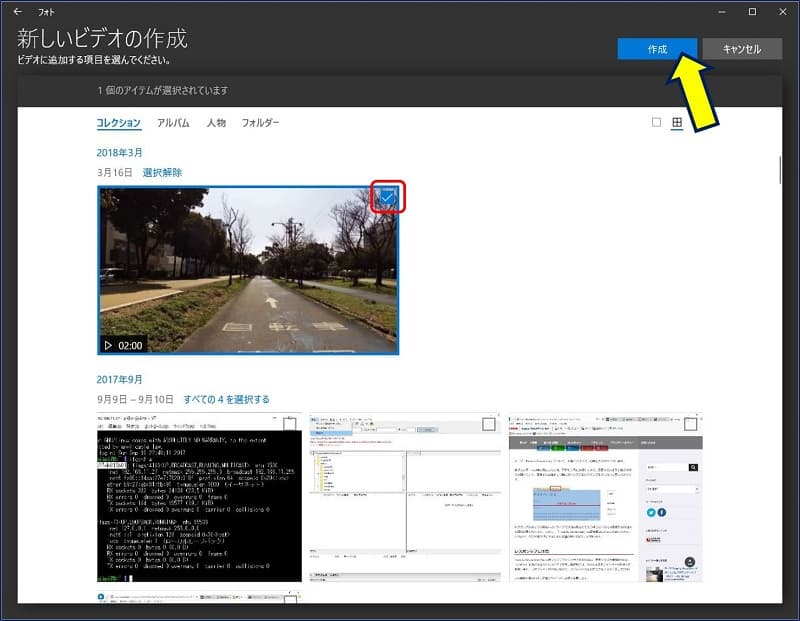Uncheck the selected road video checkbox
800x621 pixels.
tap(387, 198)
